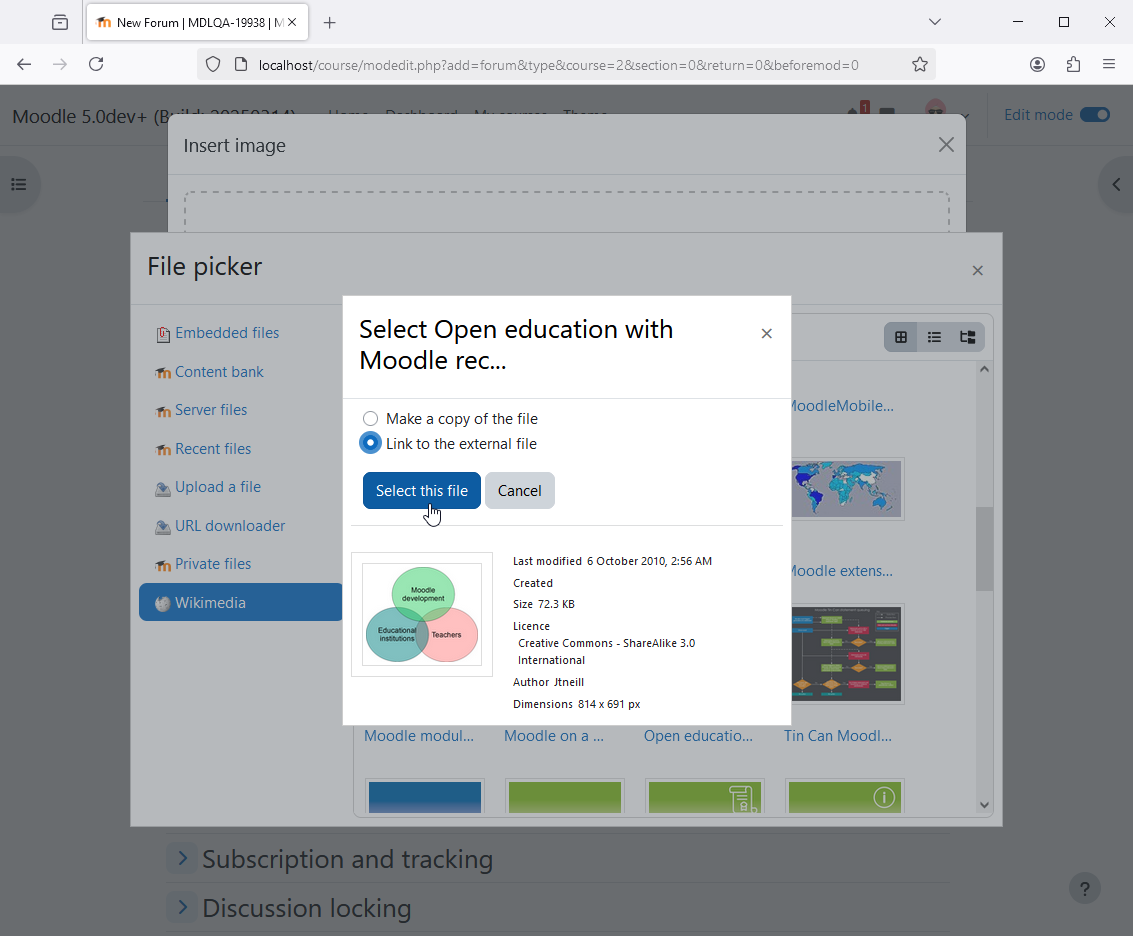1133x936 pixels.
Task: Click the Upload a file icon
Action: point(163,489)
